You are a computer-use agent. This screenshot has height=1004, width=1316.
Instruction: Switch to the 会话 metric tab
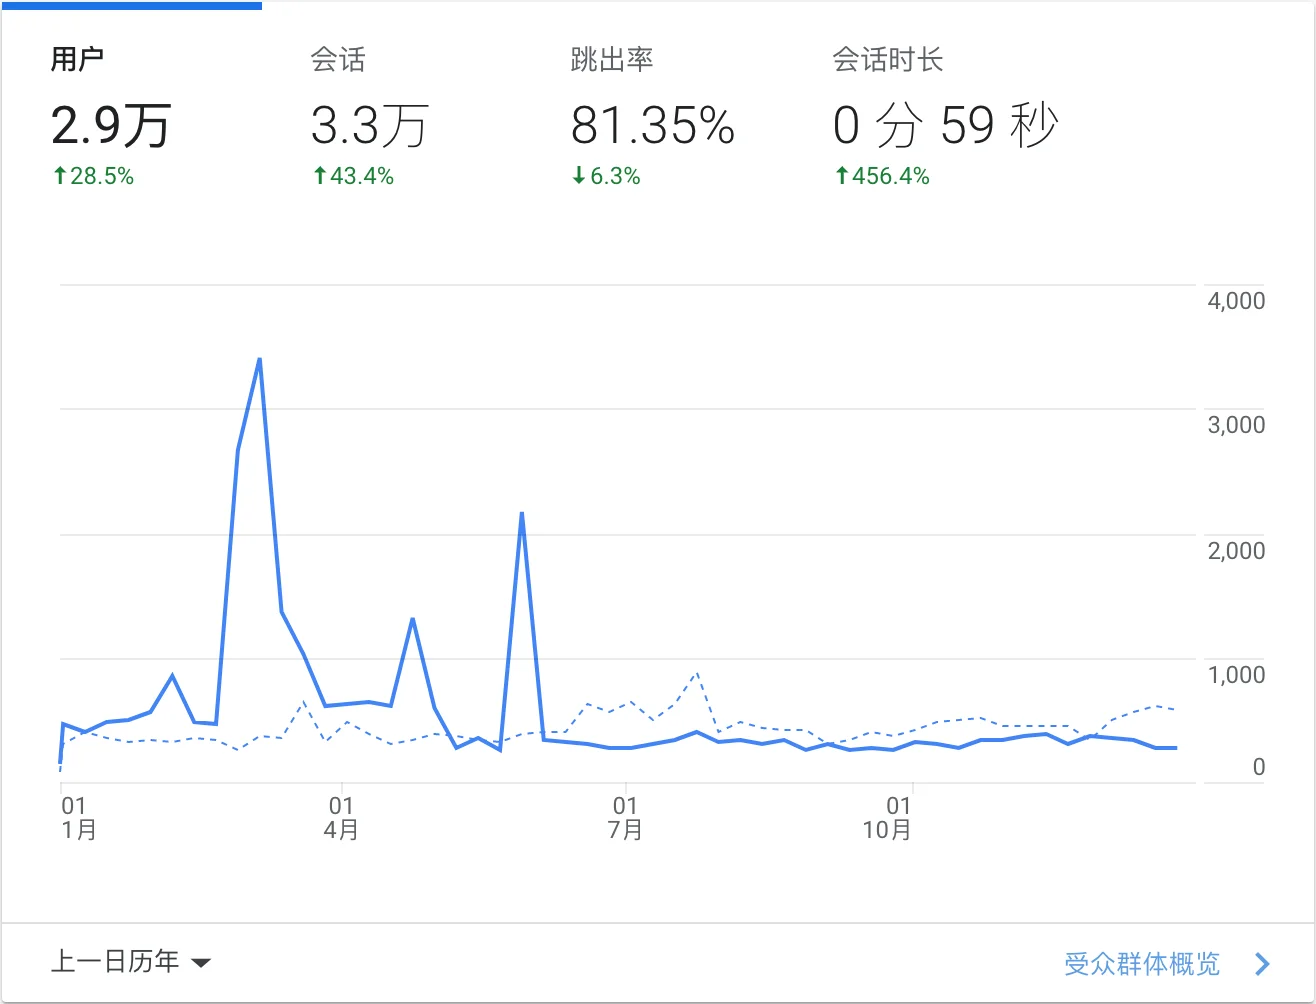pyautogui.click(x=338, y=60)
